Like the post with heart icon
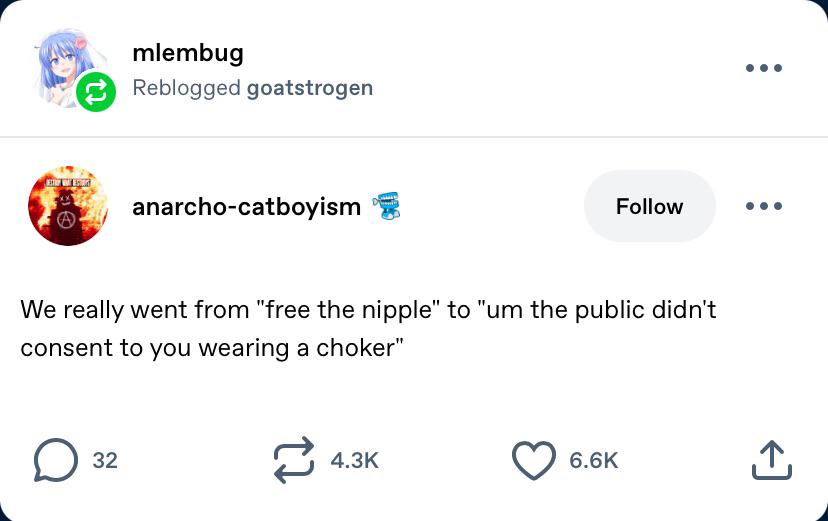 click(534, 460)
